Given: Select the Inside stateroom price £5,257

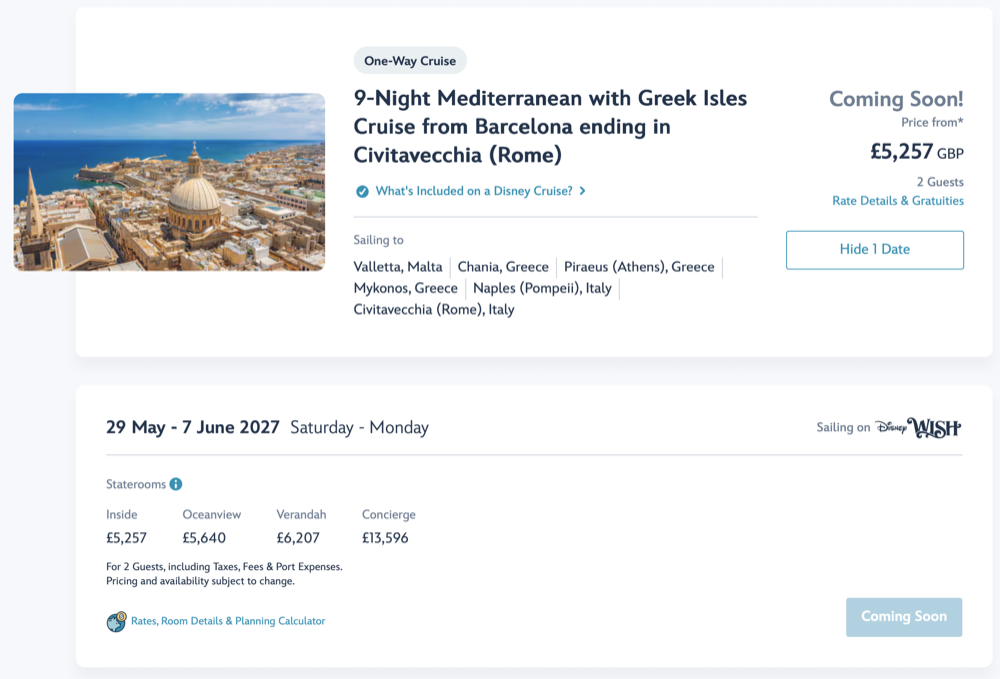Looking at the screenshot, I should pyautogui.click(x=126, y=538).
